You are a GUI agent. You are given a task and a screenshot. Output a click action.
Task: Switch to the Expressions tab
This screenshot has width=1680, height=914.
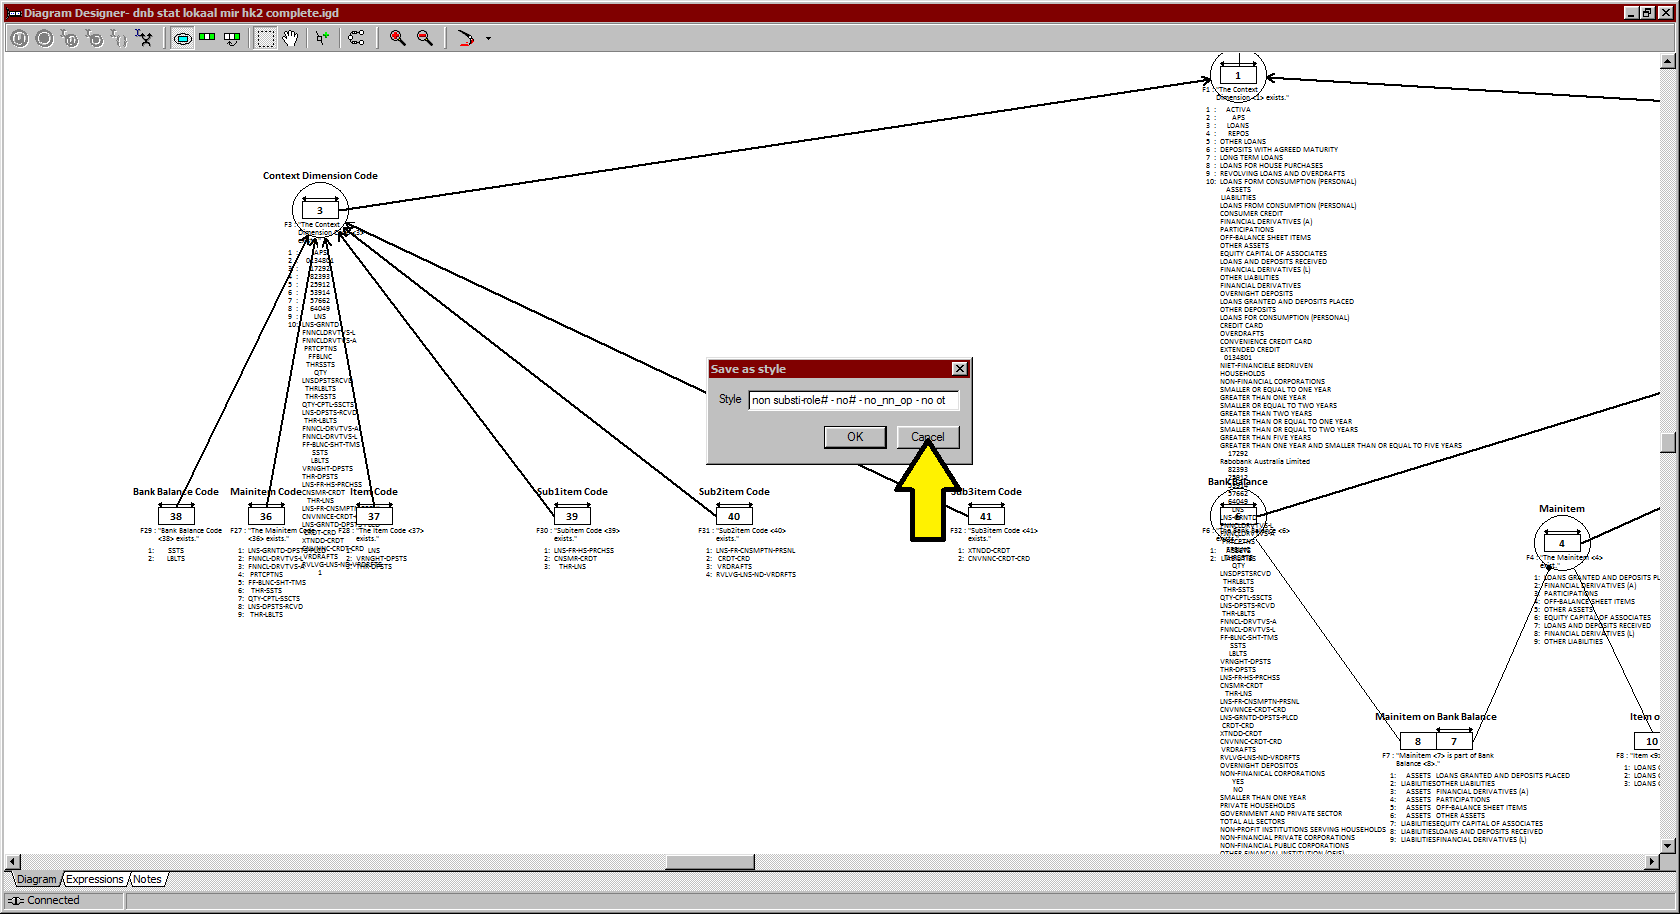[x=95, y=880]
